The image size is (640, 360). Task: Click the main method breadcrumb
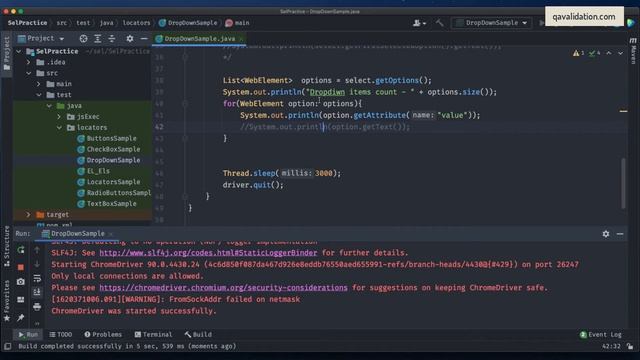click(x=237, y=23)
